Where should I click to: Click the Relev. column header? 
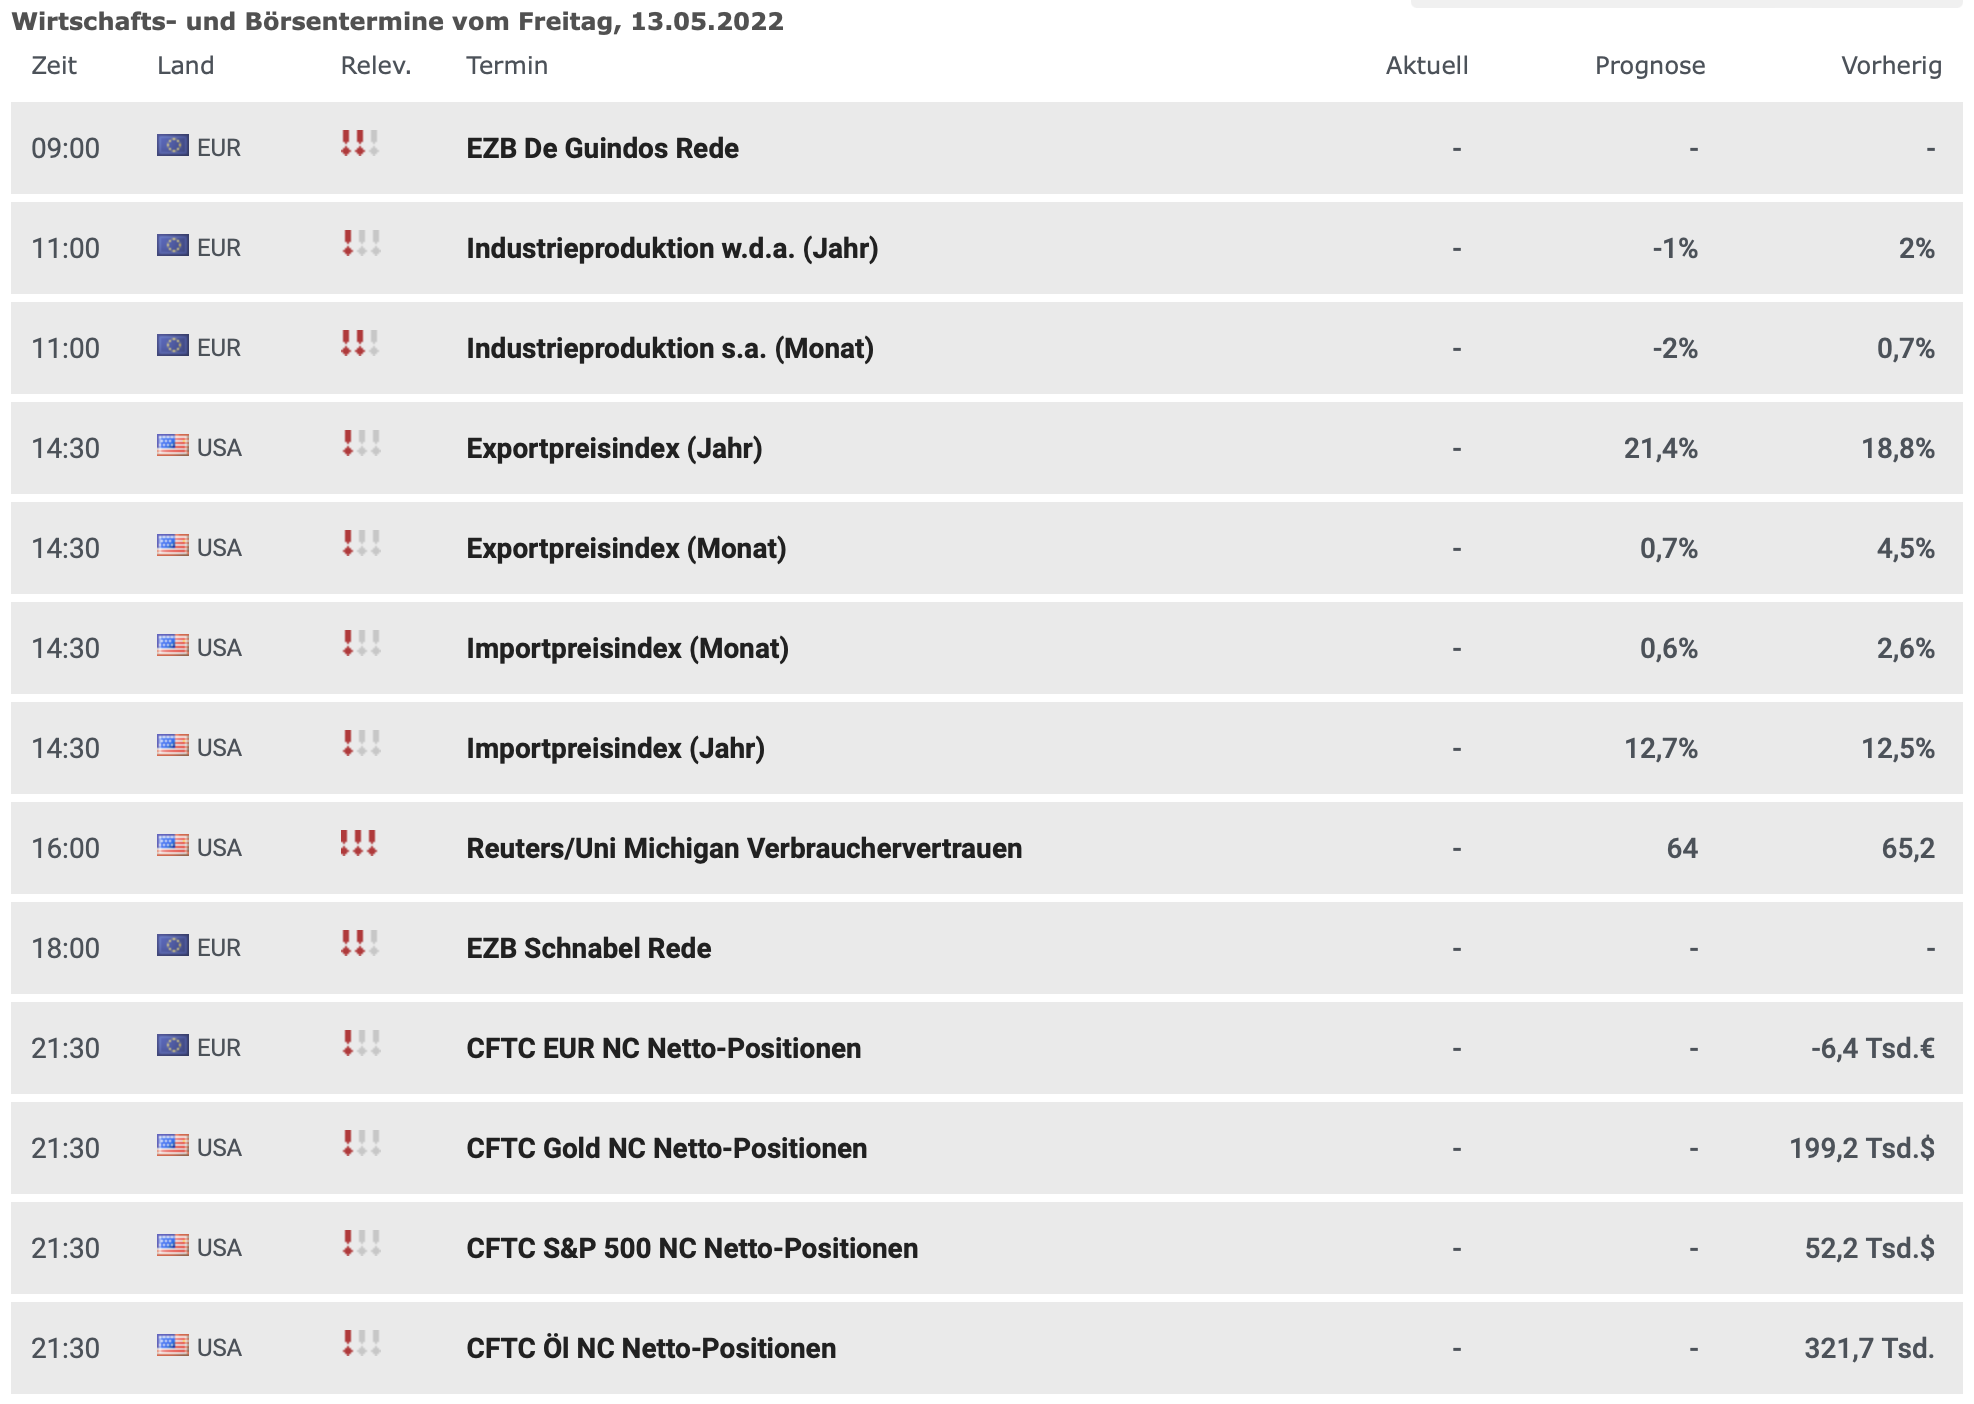376,66
